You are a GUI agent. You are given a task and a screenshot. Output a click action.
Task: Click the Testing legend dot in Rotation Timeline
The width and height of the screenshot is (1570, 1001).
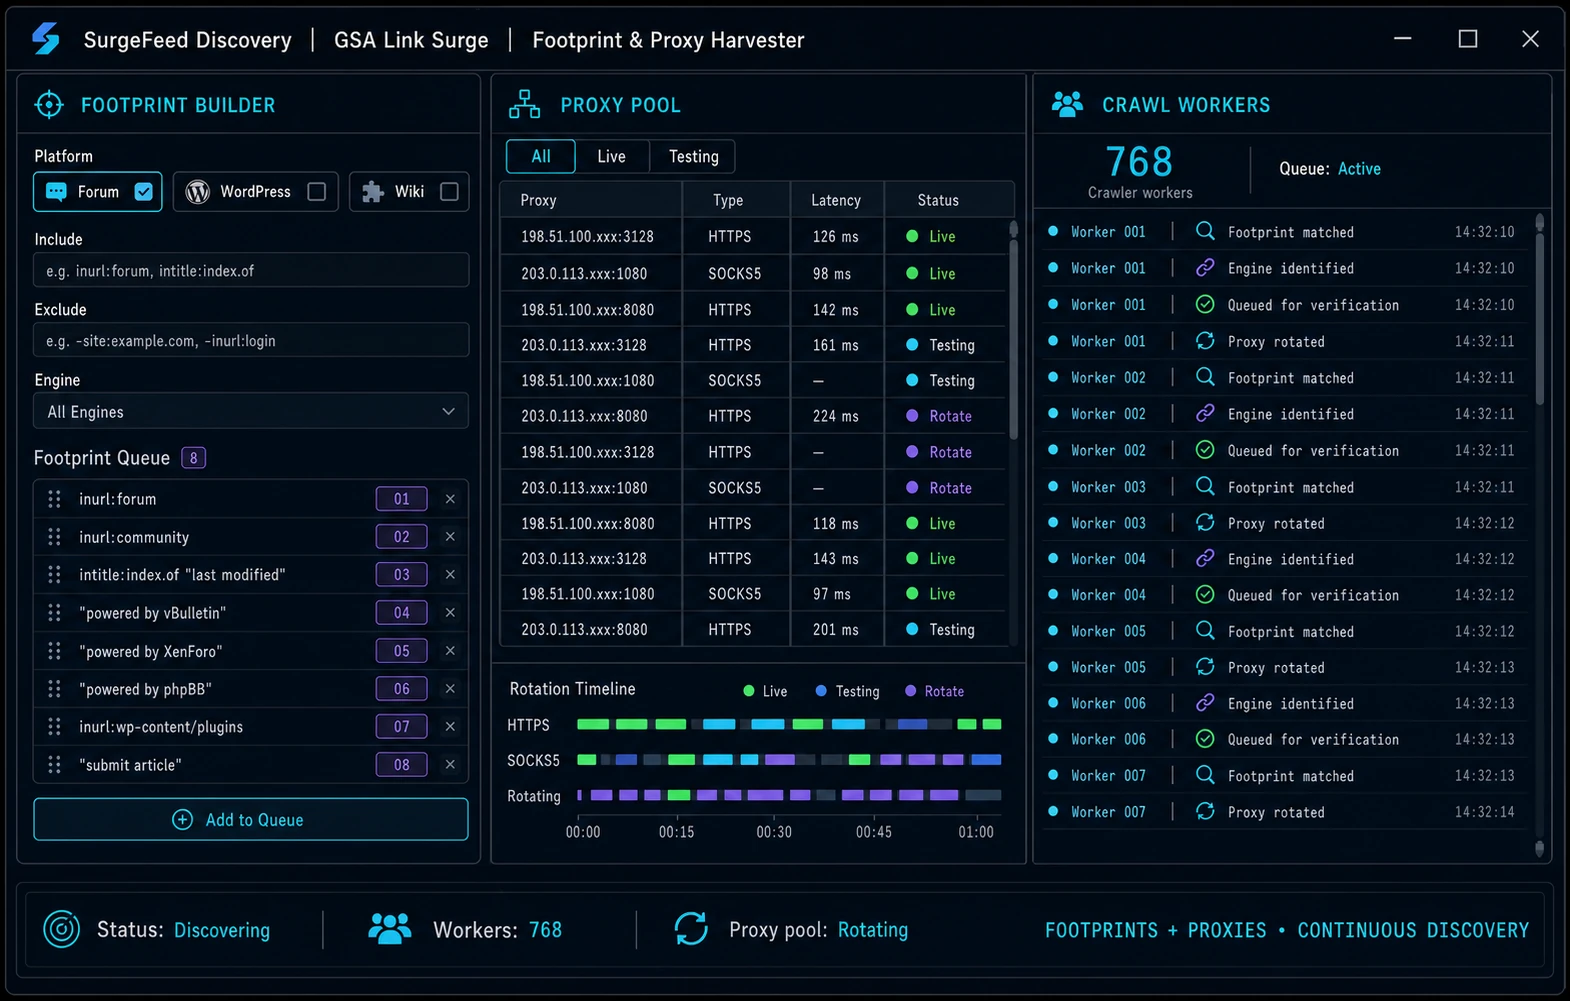[x=821, y=691]
